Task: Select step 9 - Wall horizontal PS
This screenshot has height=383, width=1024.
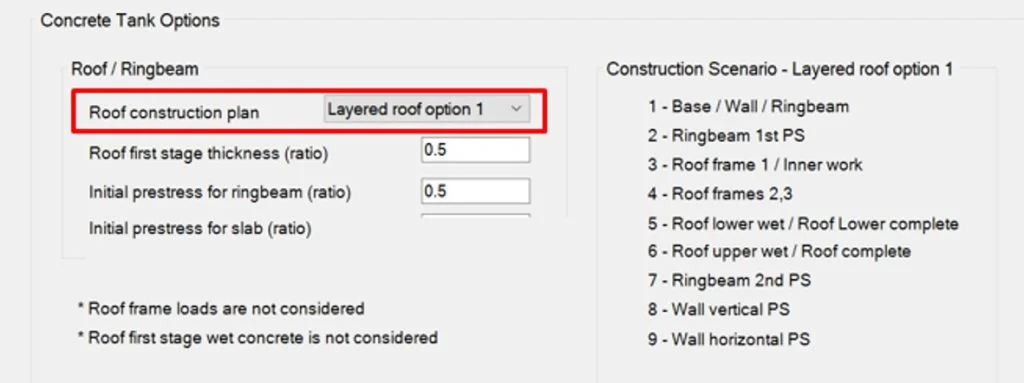Action: tap(729, 339)
